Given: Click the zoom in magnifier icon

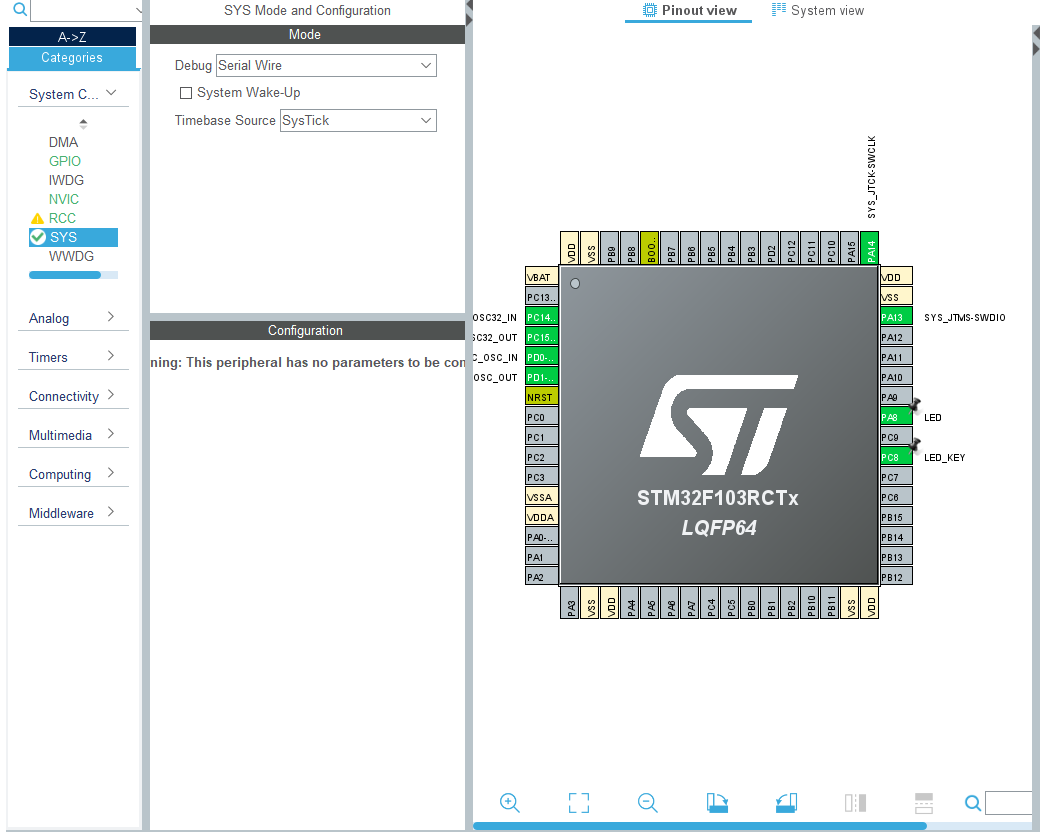Looking at the screenshot, I should 510,802.
